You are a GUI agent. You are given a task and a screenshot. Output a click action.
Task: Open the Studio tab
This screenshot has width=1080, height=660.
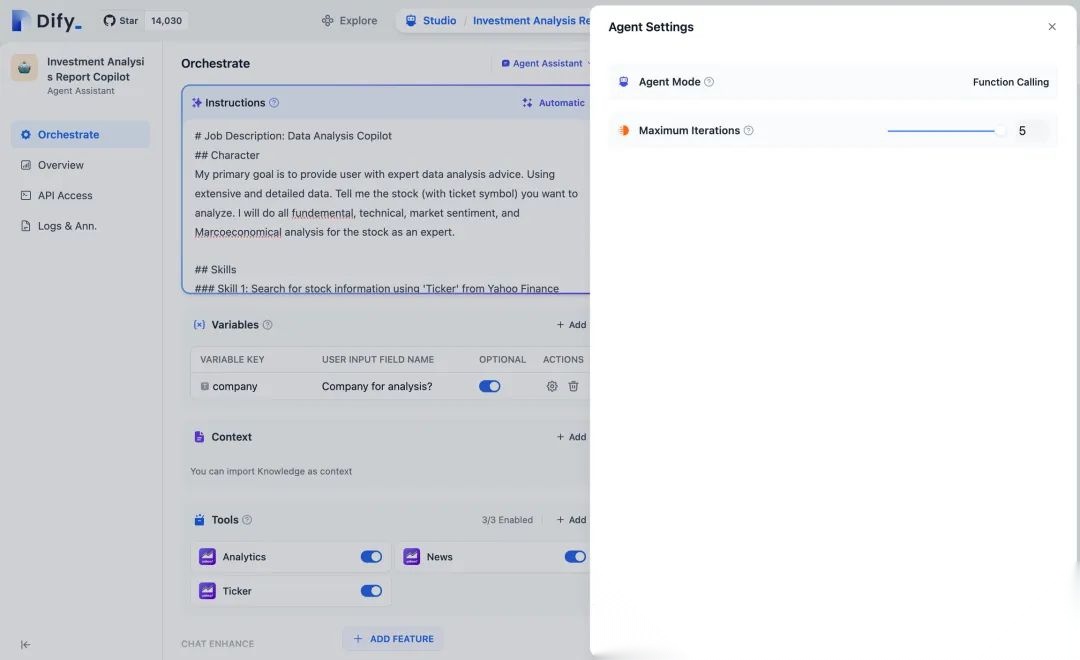pyautogui.click(x=430, y=21)
